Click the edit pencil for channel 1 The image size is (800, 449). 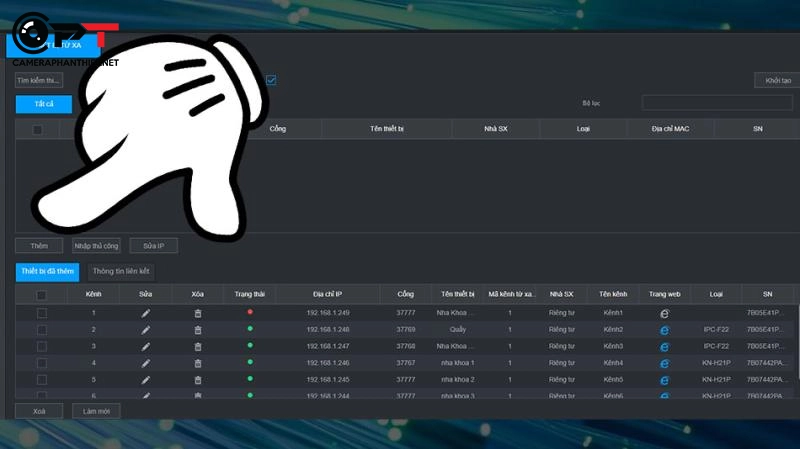pos(146,313)
